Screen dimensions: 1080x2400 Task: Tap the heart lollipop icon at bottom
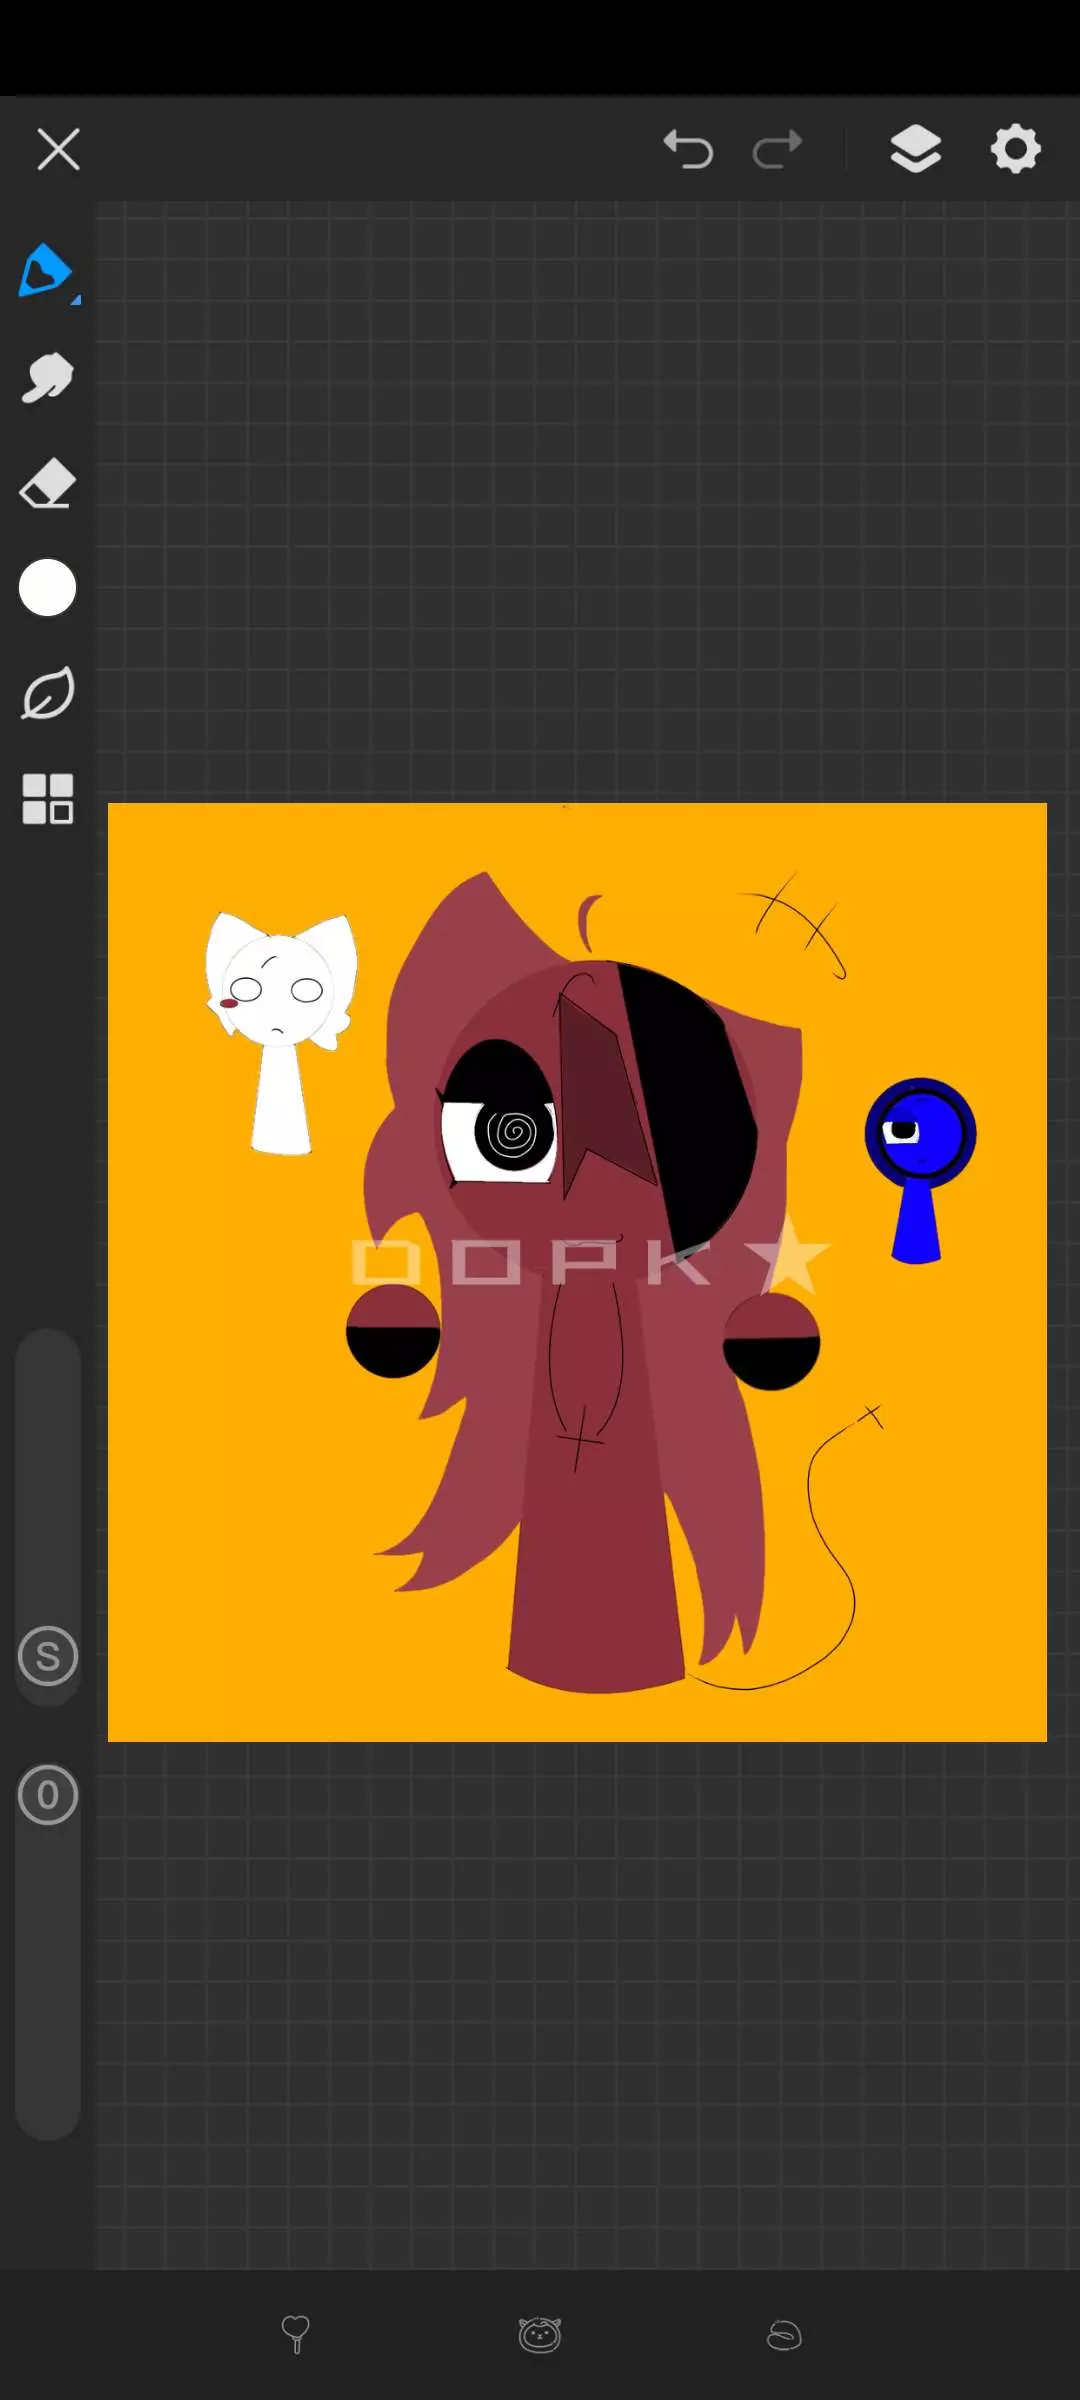[295, 2334]
